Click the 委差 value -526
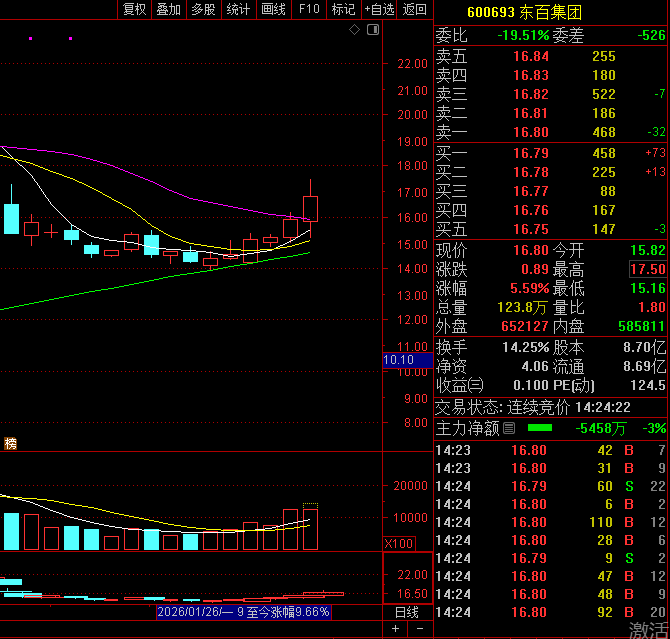670x639 pixels. (x=651, y=35)
